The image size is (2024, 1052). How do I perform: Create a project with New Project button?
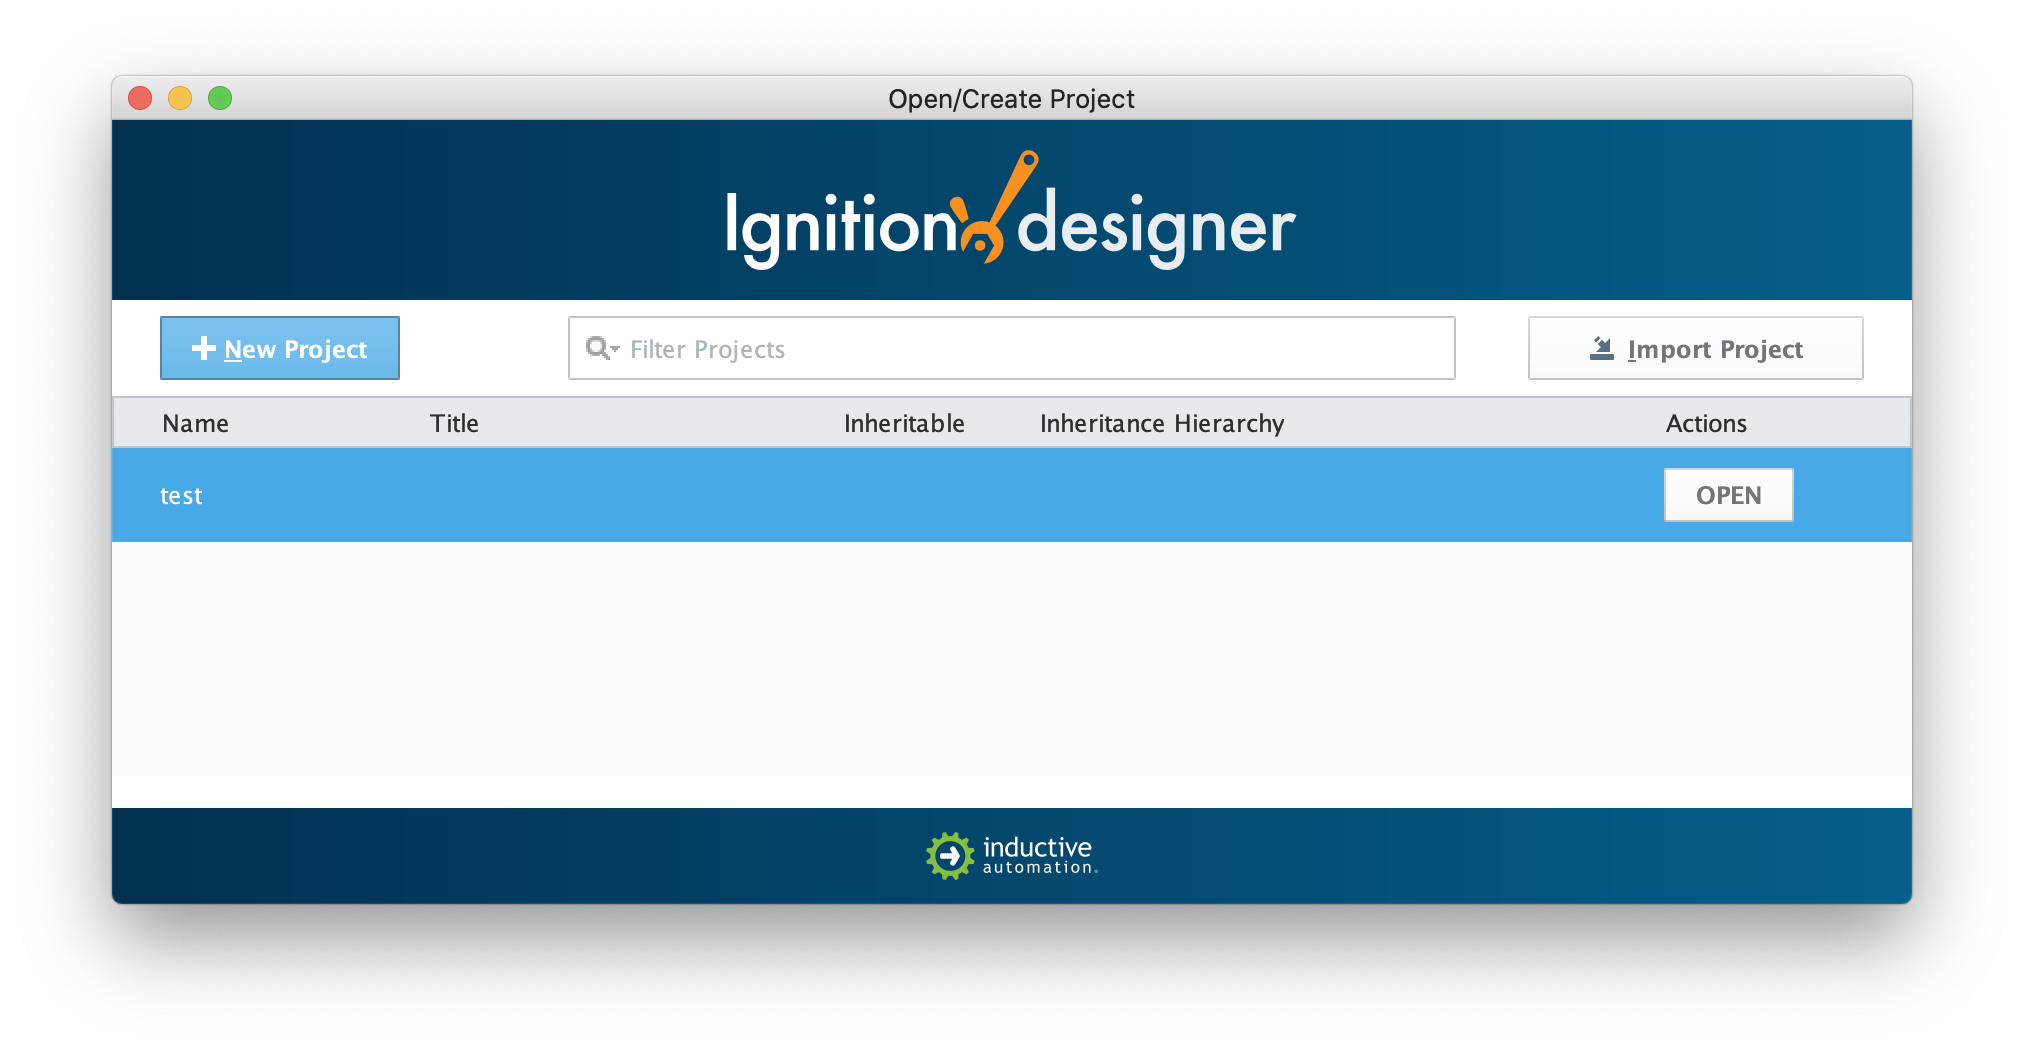280,348
